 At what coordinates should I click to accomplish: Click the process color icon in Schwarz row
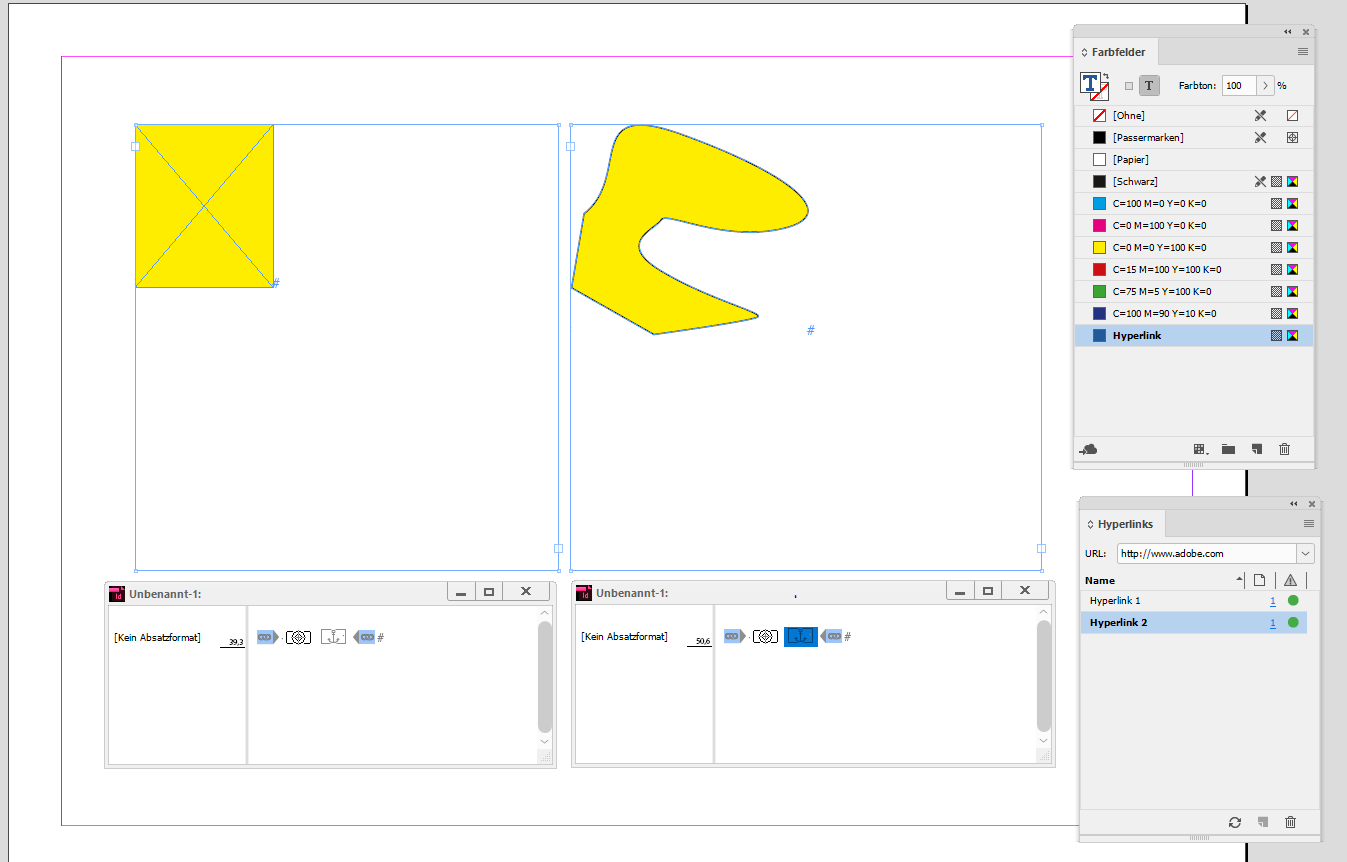1277,181
